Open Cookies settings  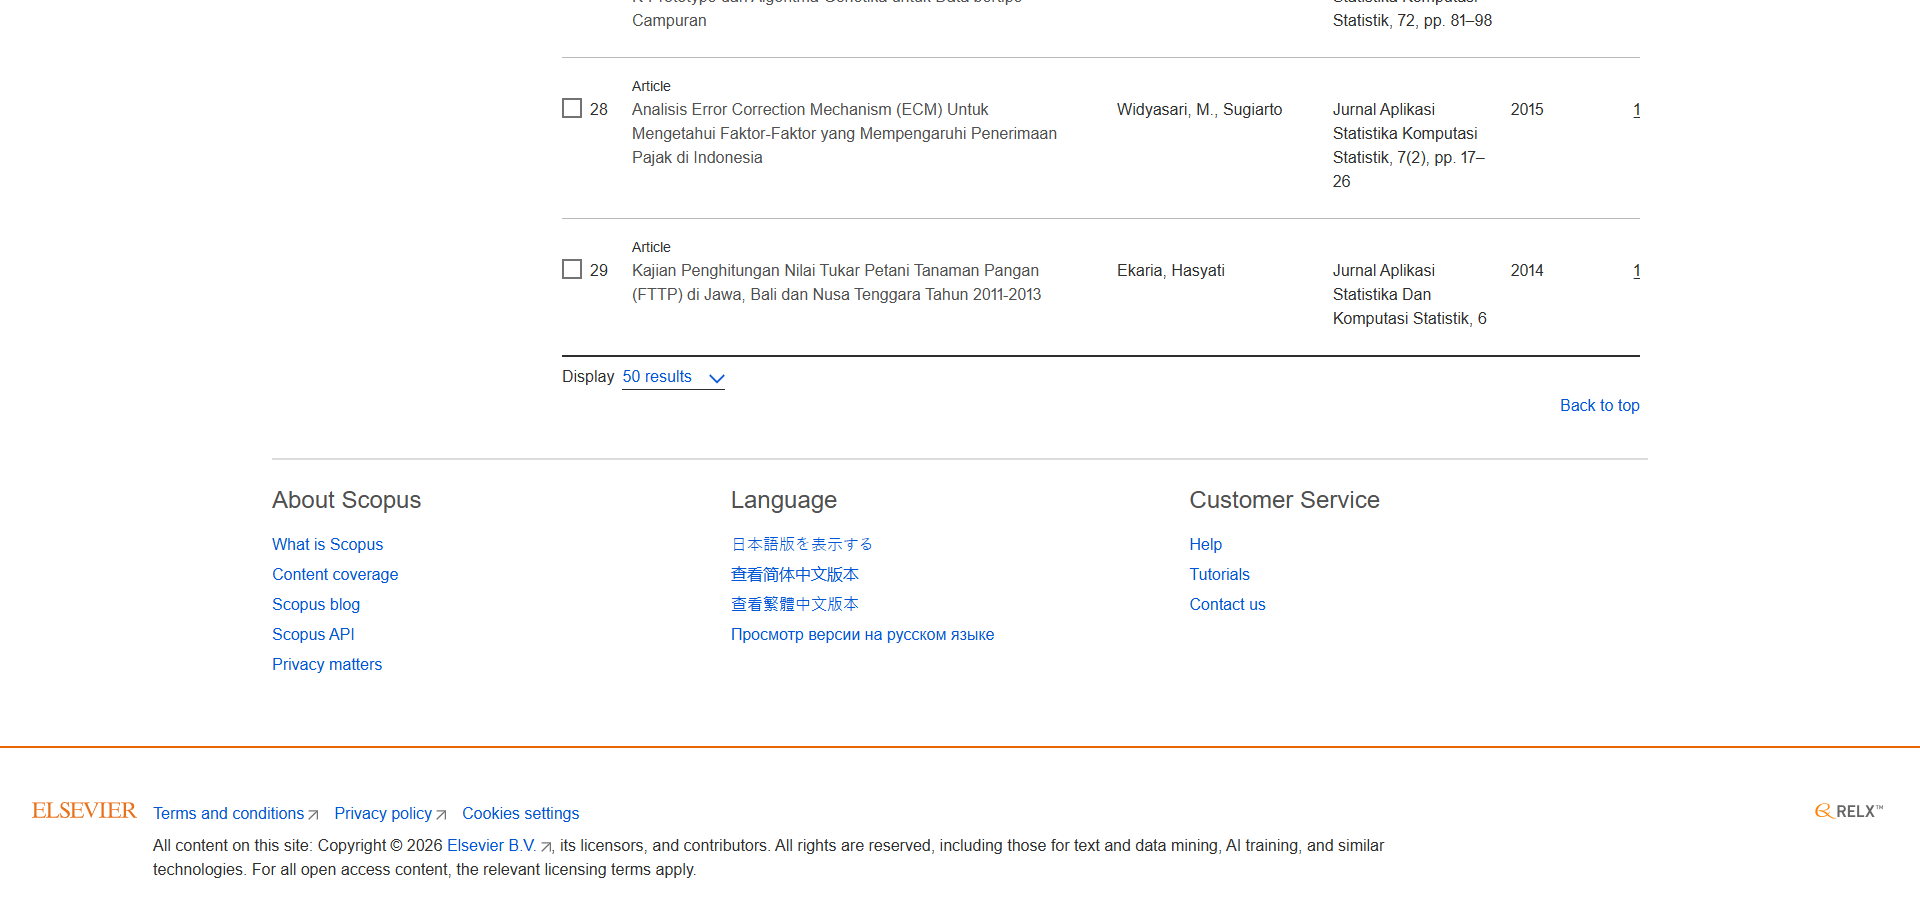(520, 813)
